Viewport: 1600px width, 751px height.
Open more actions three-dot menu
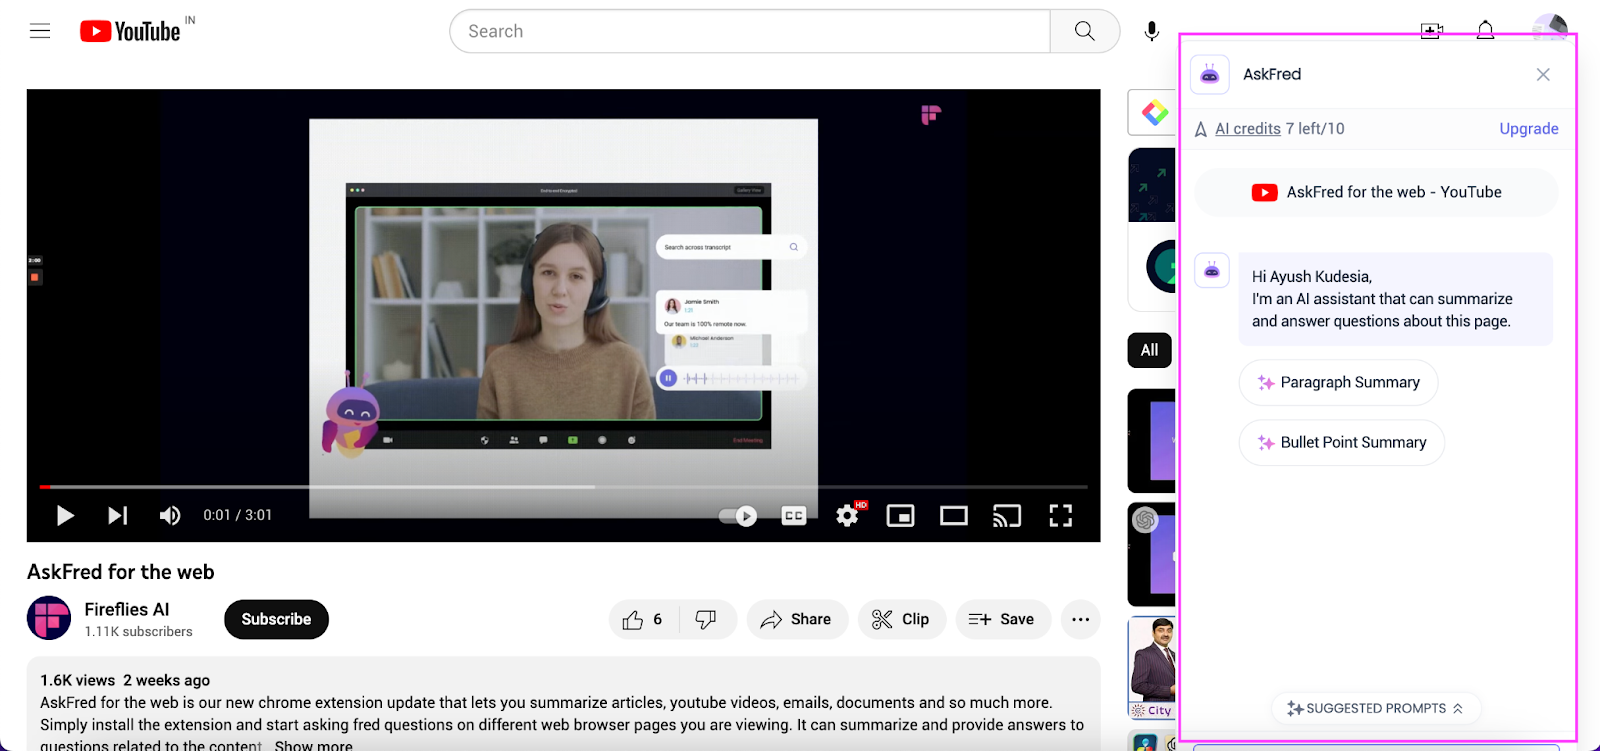[x=1080, y=619]
